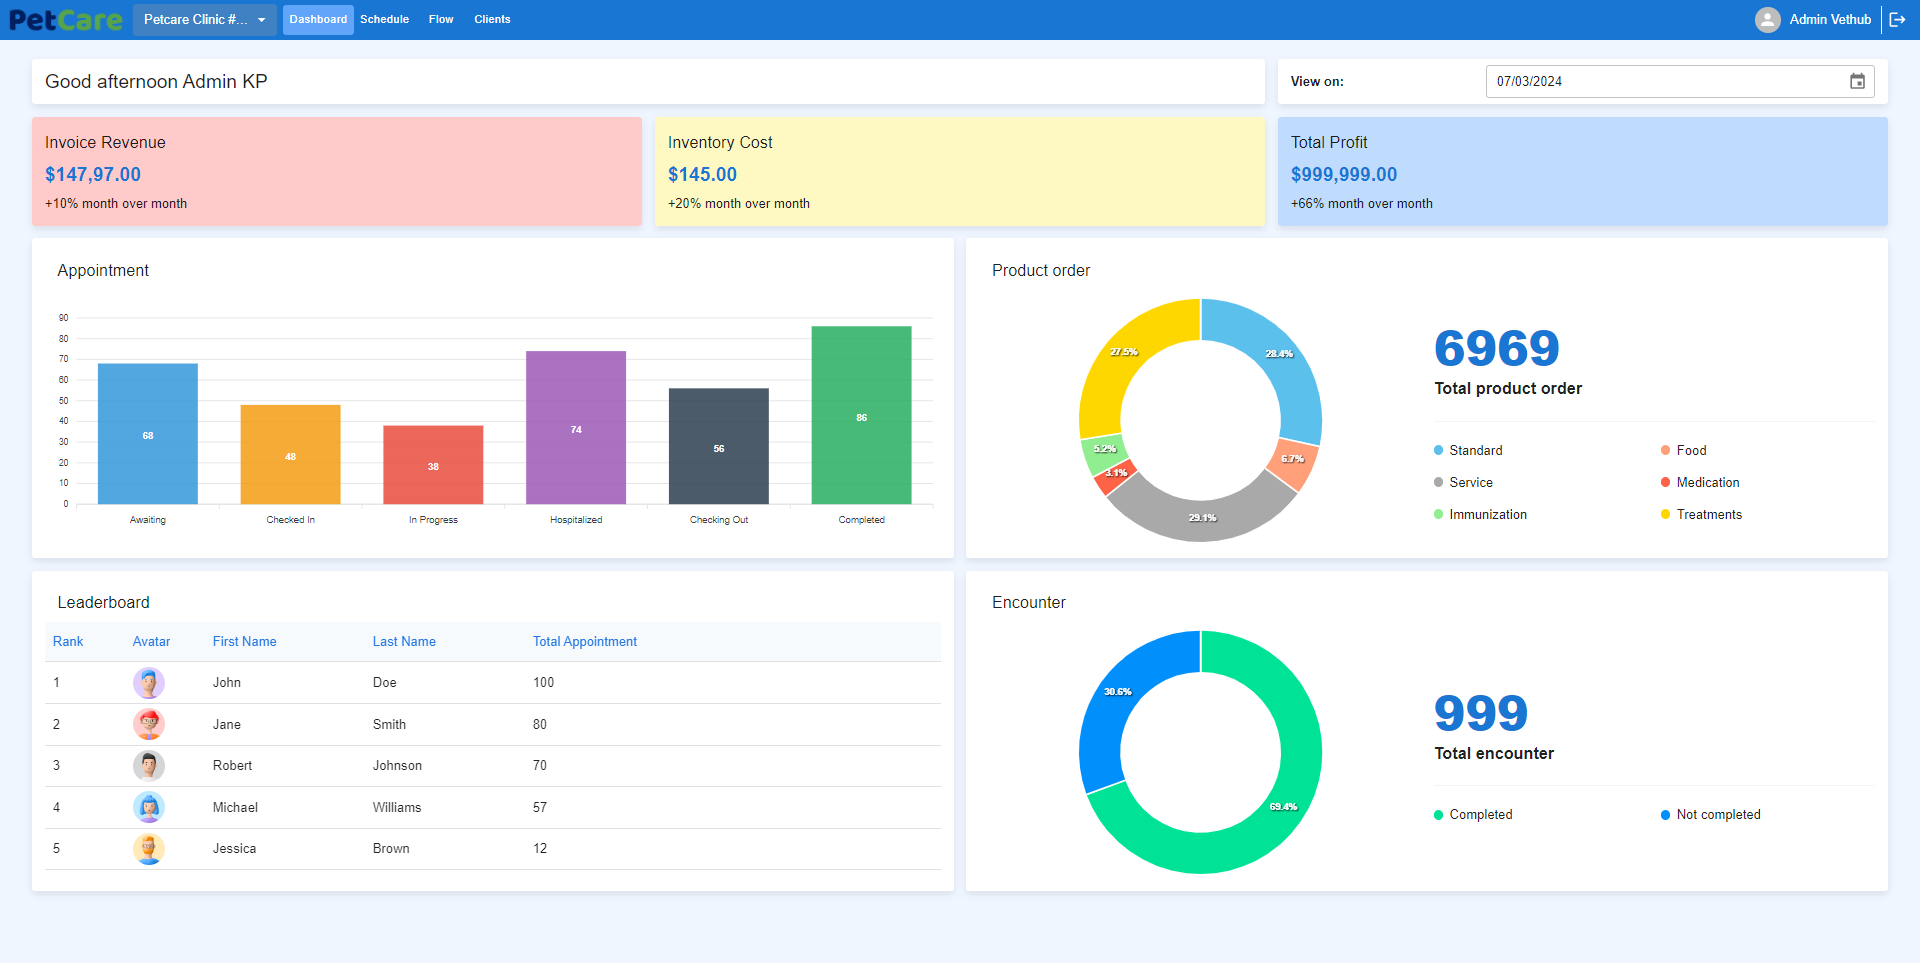The height and width of the screenshot is (963, 1920).
Task: Click the Hospitalized bar showing 74
Action: point(576,428)
